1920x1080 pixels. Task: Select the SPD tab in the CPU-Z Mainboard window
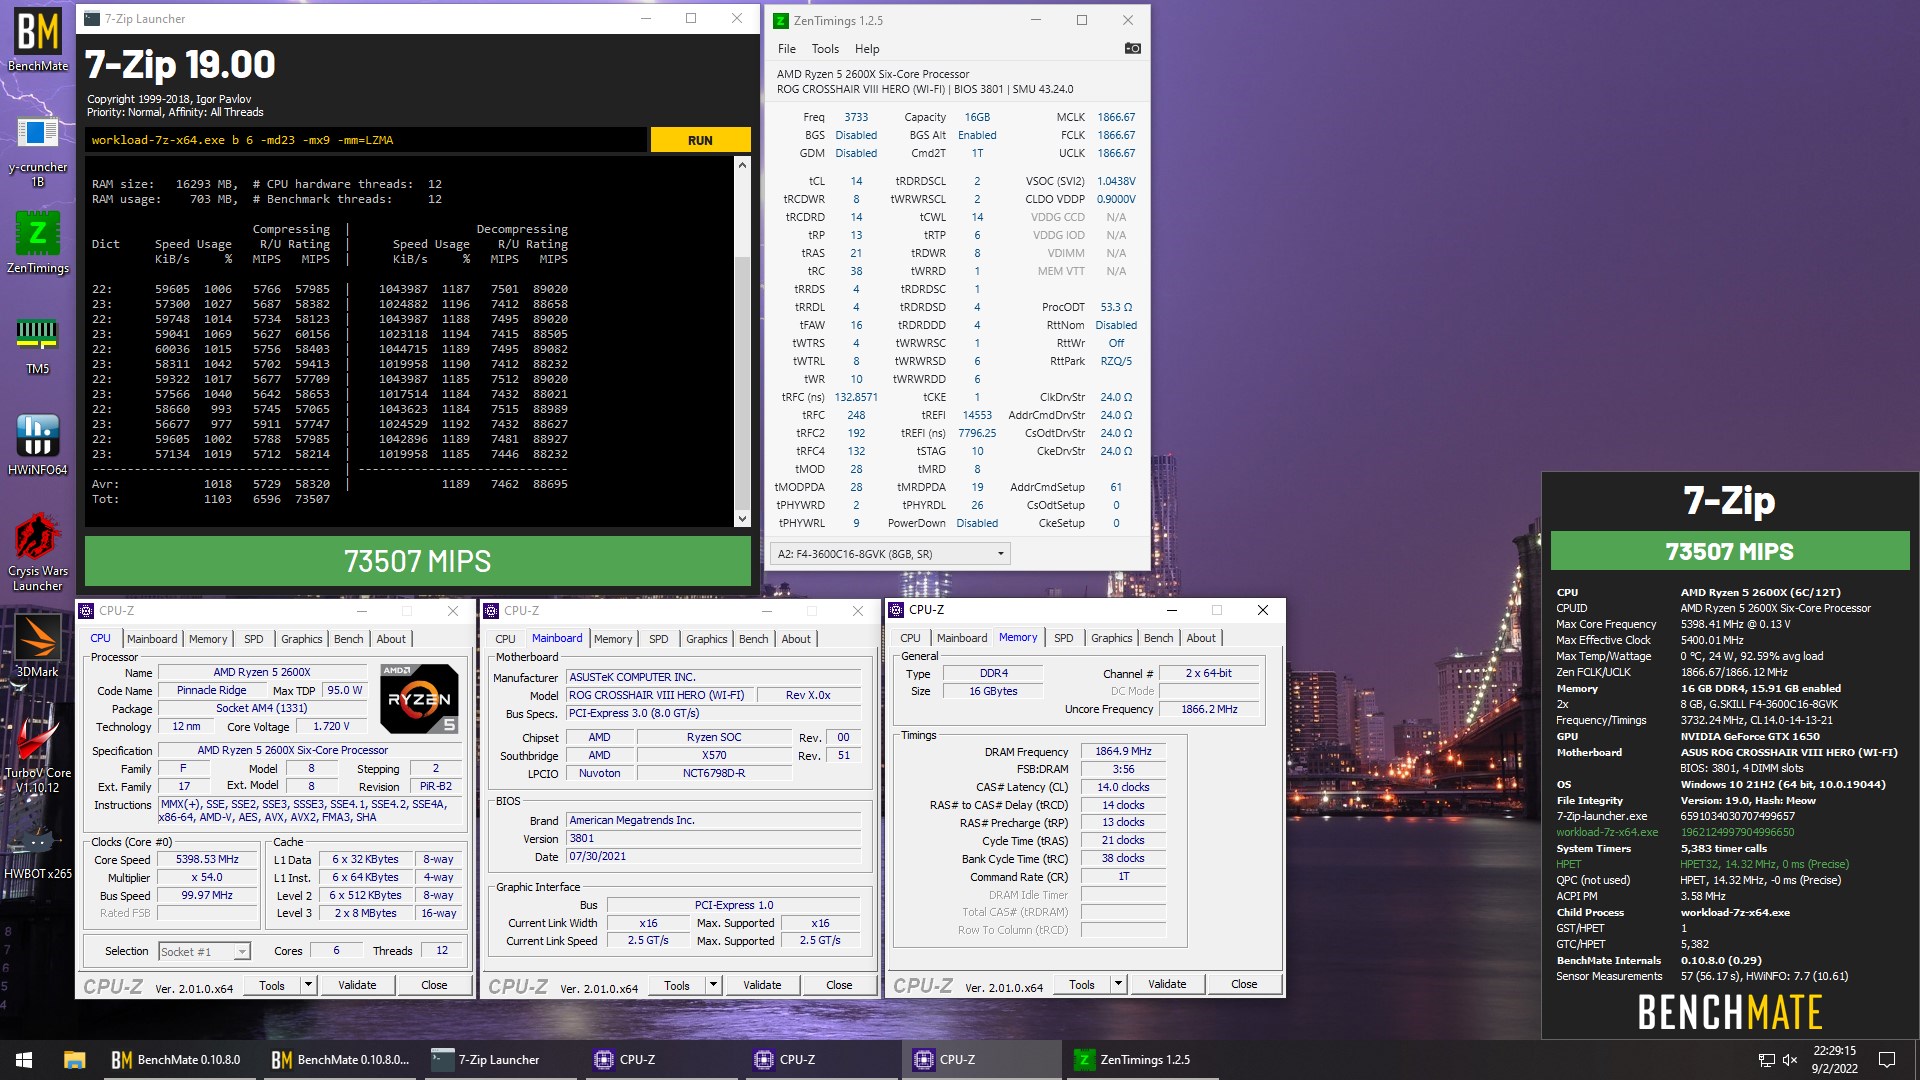658,639
